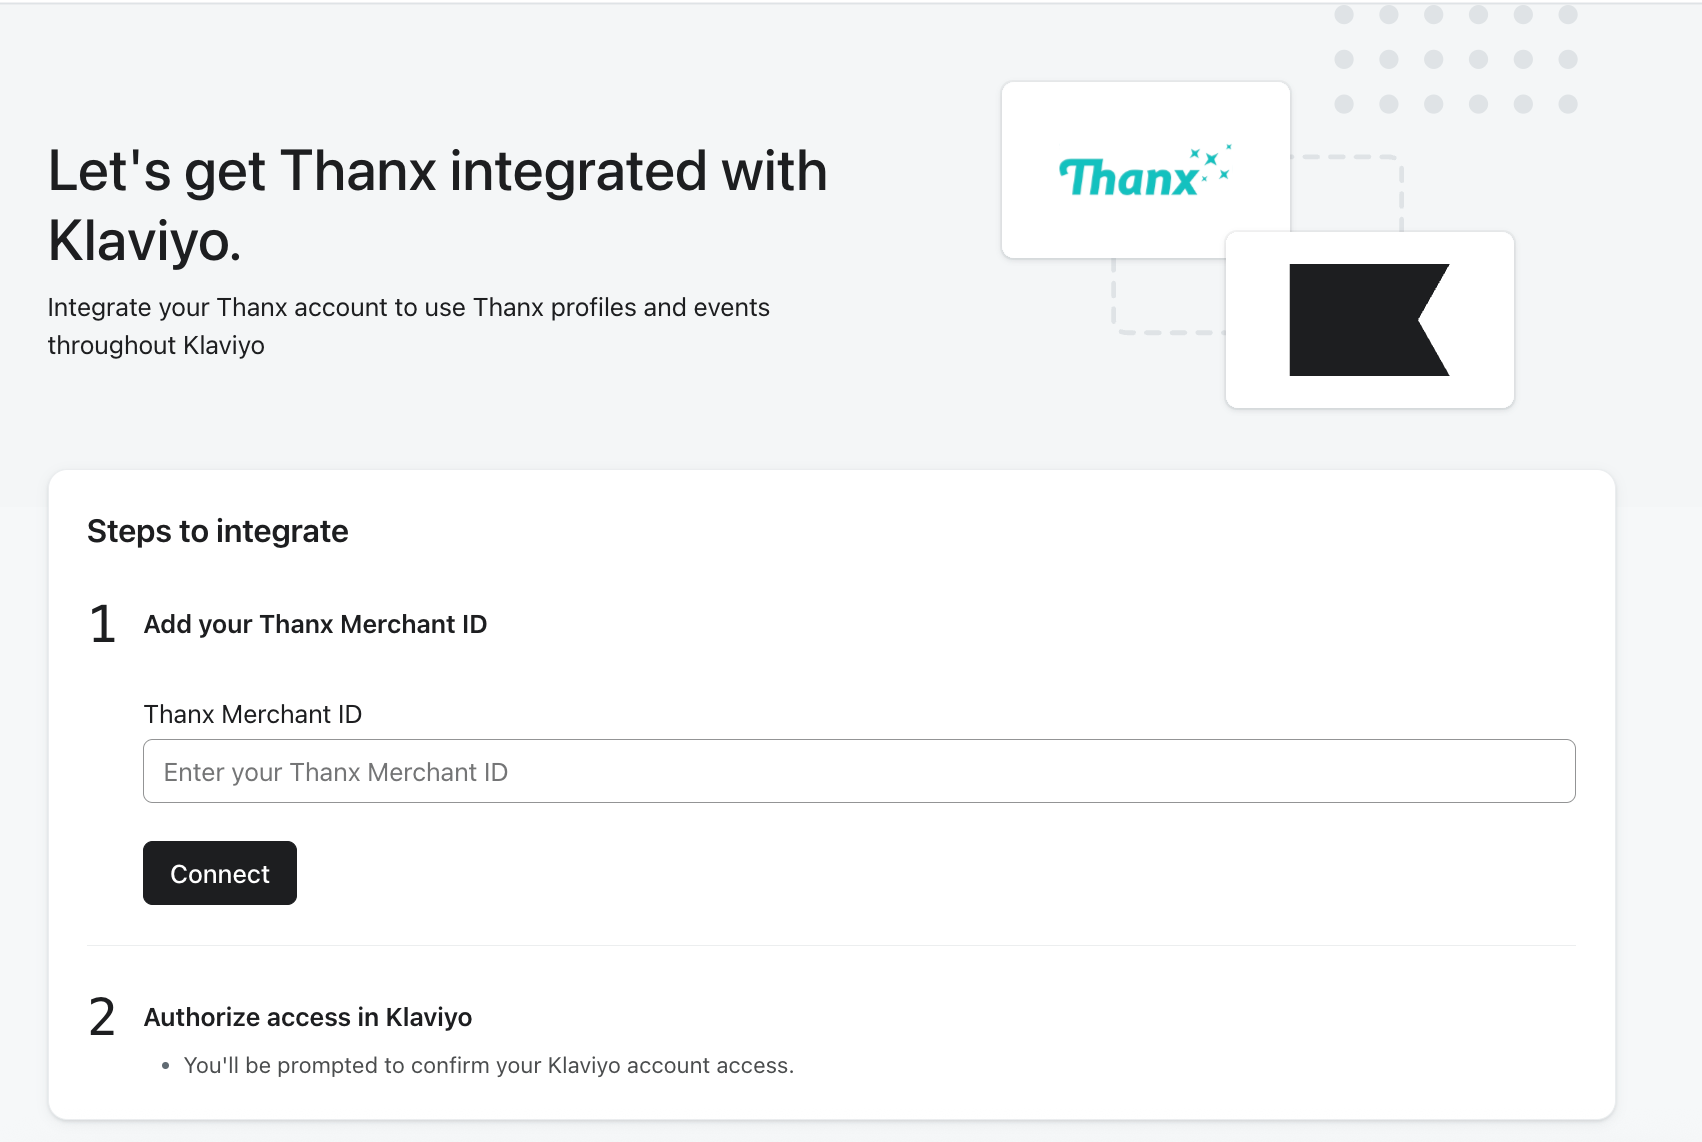Click the sparkle stars beside Thanx wordmark
The image size is (1702, 1142).
pyautogui.click(x=1212, y=163)
